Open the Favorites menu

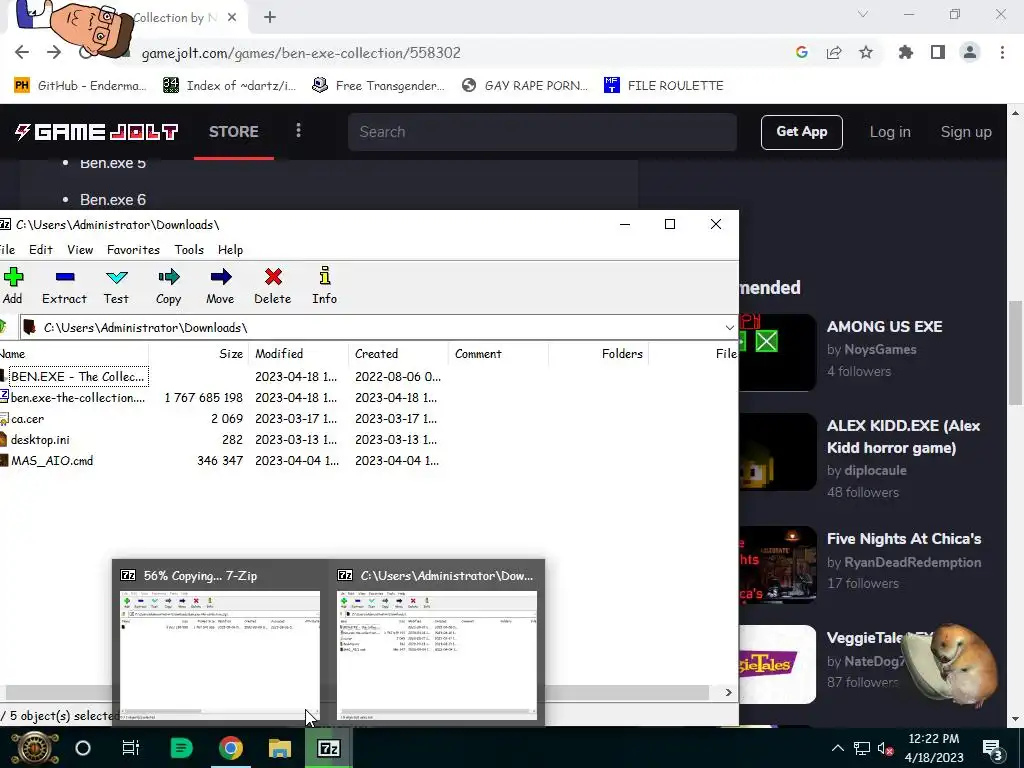(x=133, y=249)
